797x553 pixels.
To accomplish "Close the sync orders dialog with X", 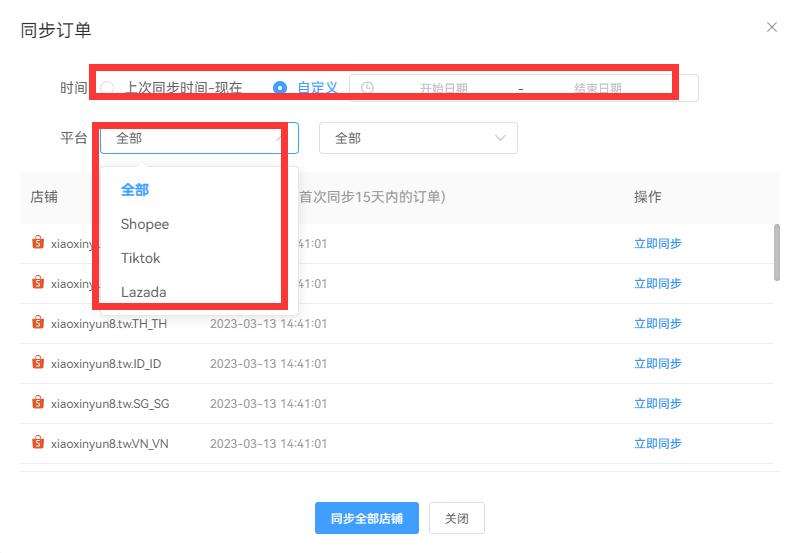I will click(772, 27).
